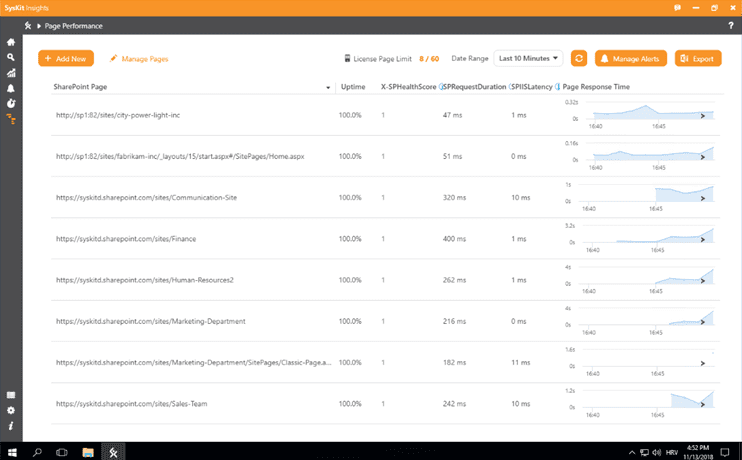The image size is (742, 460).
Task: Click the Manage Pages link
Action: click(x=139, y=59)
